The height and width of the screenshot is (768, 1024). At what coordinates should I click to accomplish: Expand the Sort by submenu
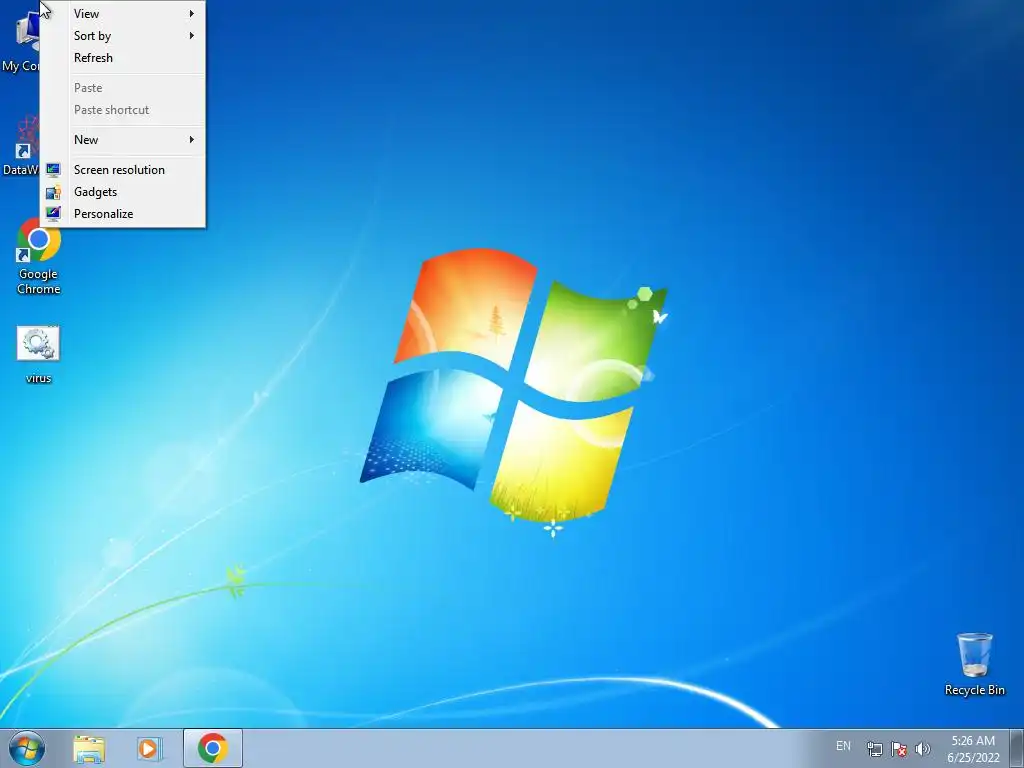click(x=123, y=36)
